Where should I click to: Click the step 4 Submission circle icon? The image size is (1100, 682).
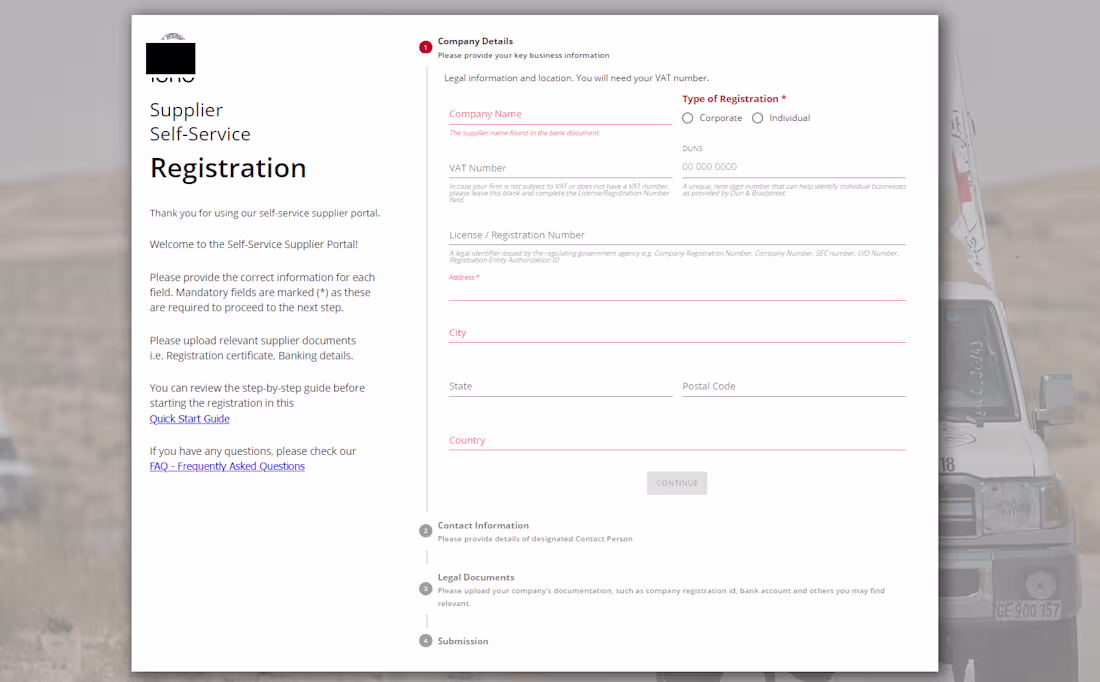coord(425,641)
